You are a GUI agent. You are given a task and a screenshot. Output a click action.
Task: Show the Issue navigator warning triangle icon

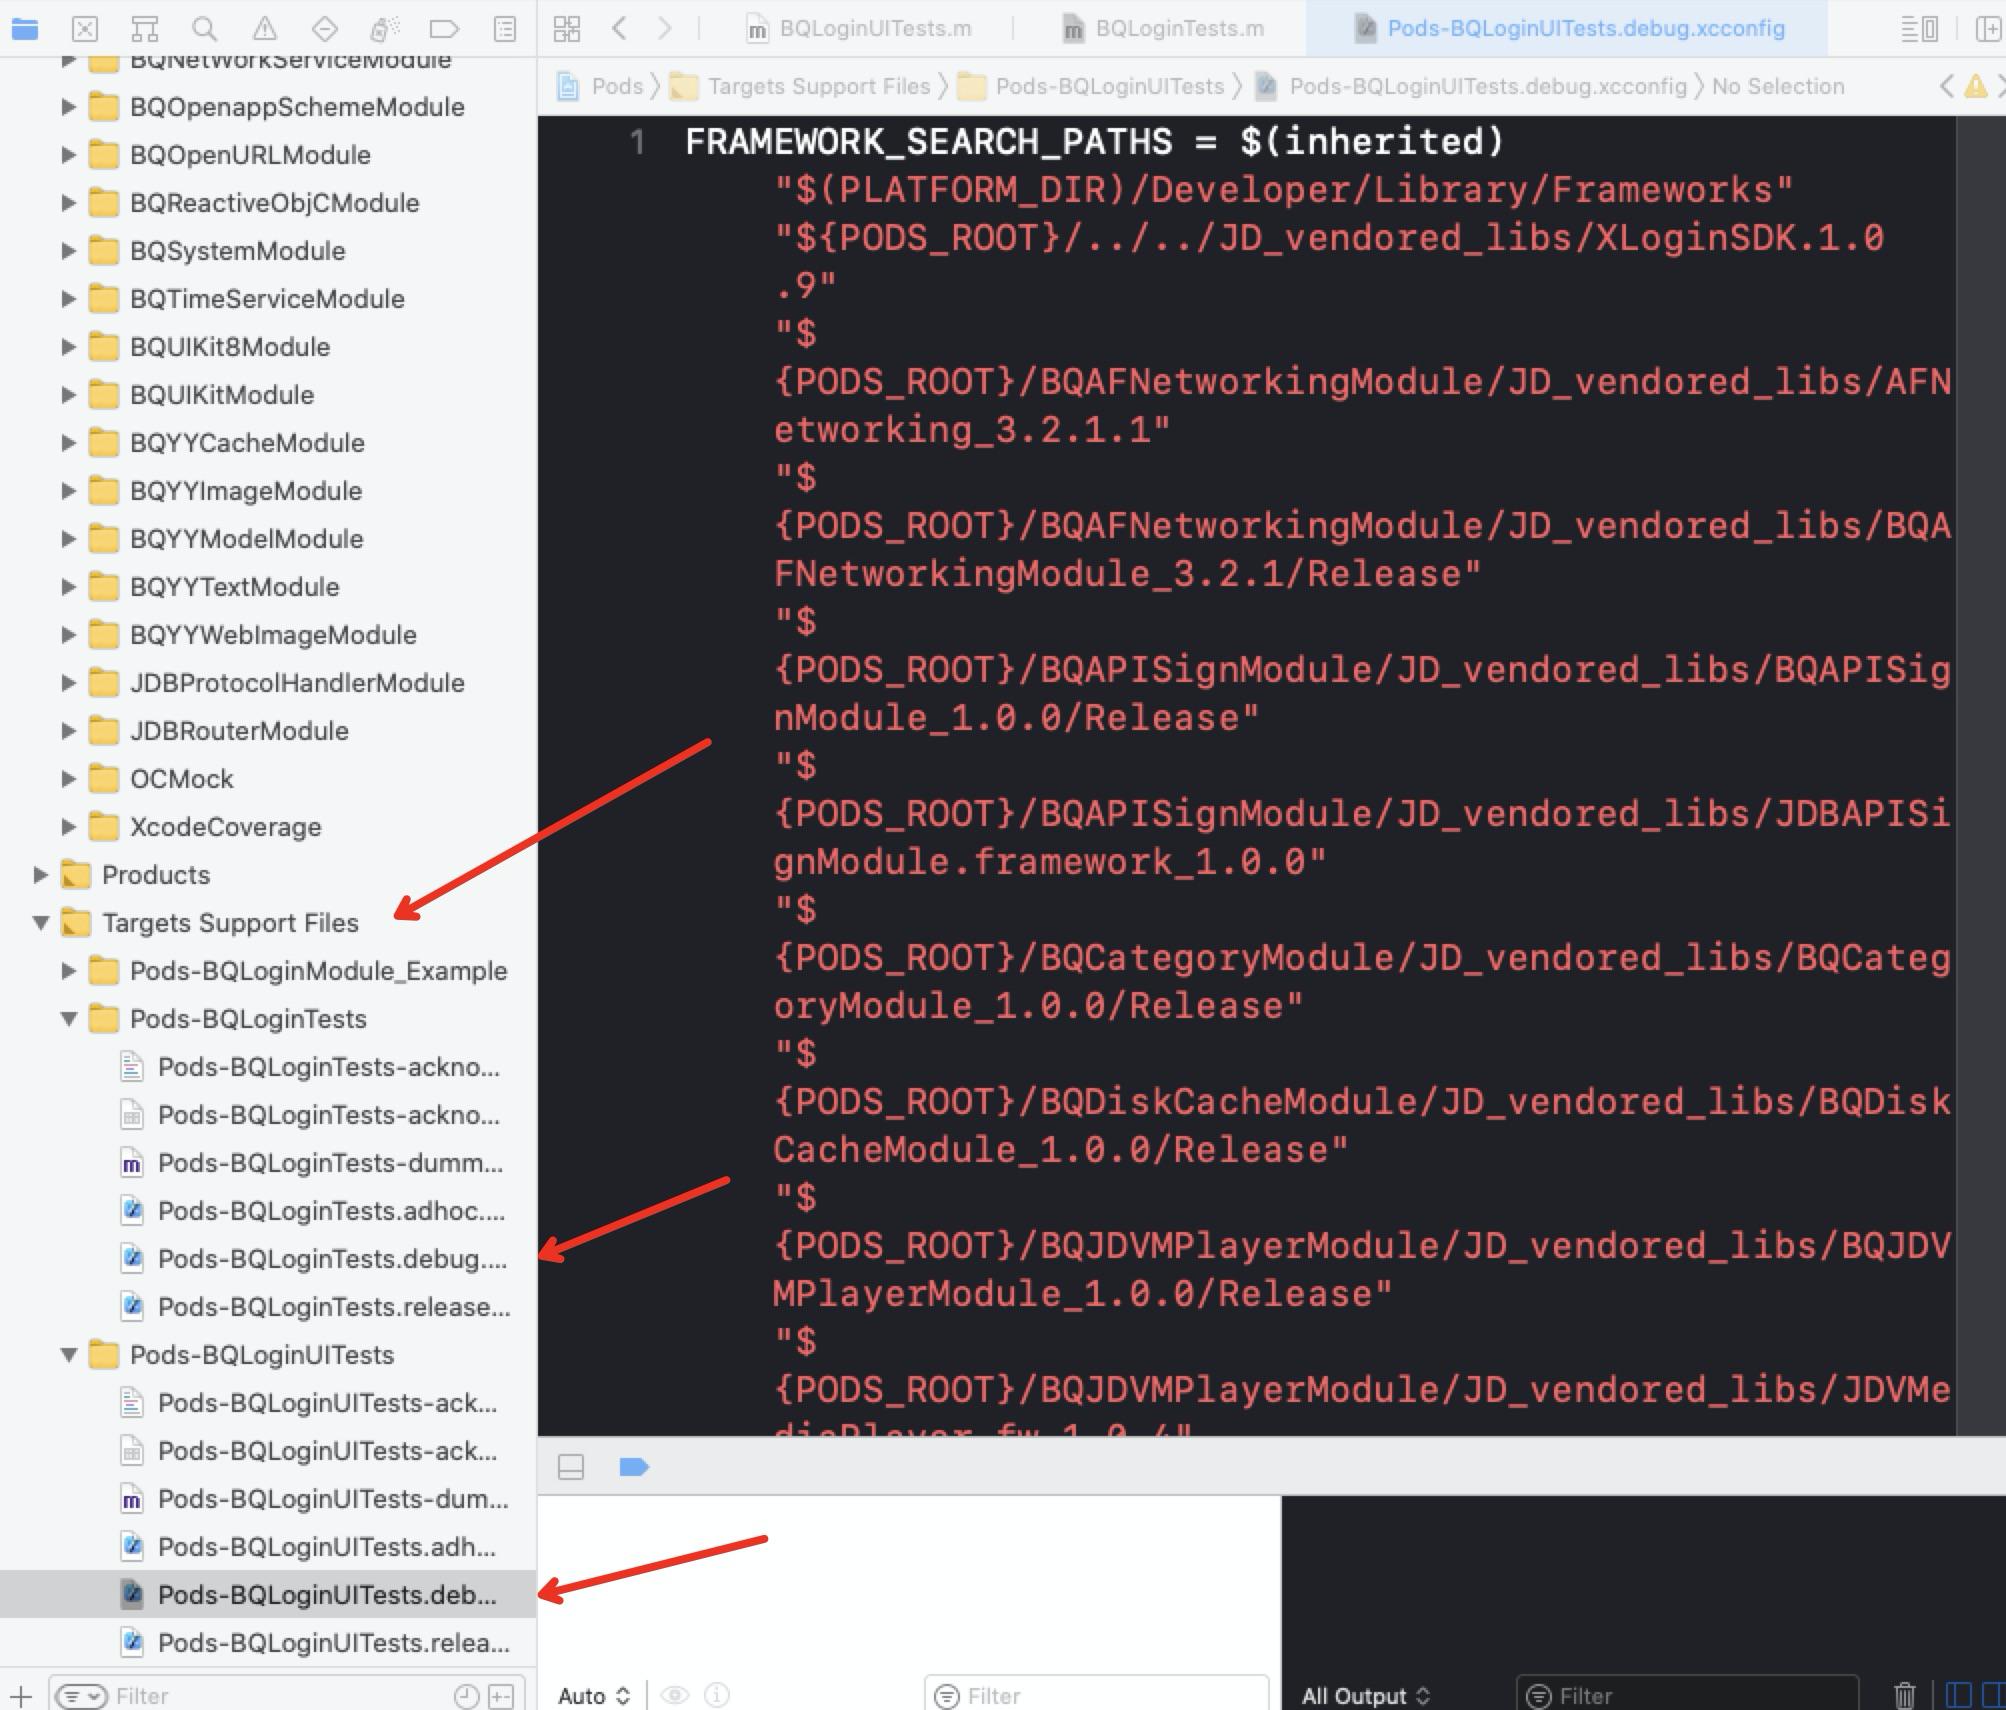[x=263, y=29]
